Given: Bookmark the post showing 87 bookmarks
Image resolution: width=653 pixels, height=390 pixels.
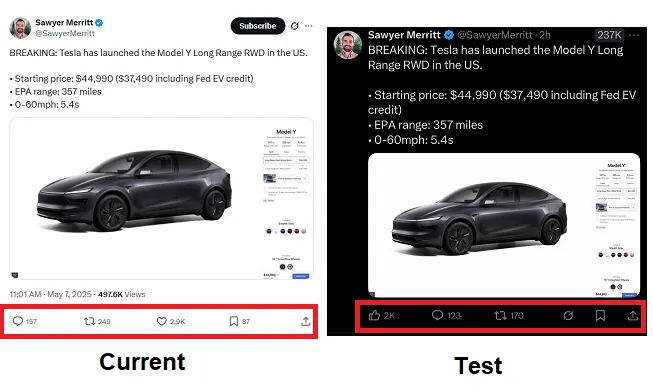Looking at the screenshot, I should [x=234, y=321].
